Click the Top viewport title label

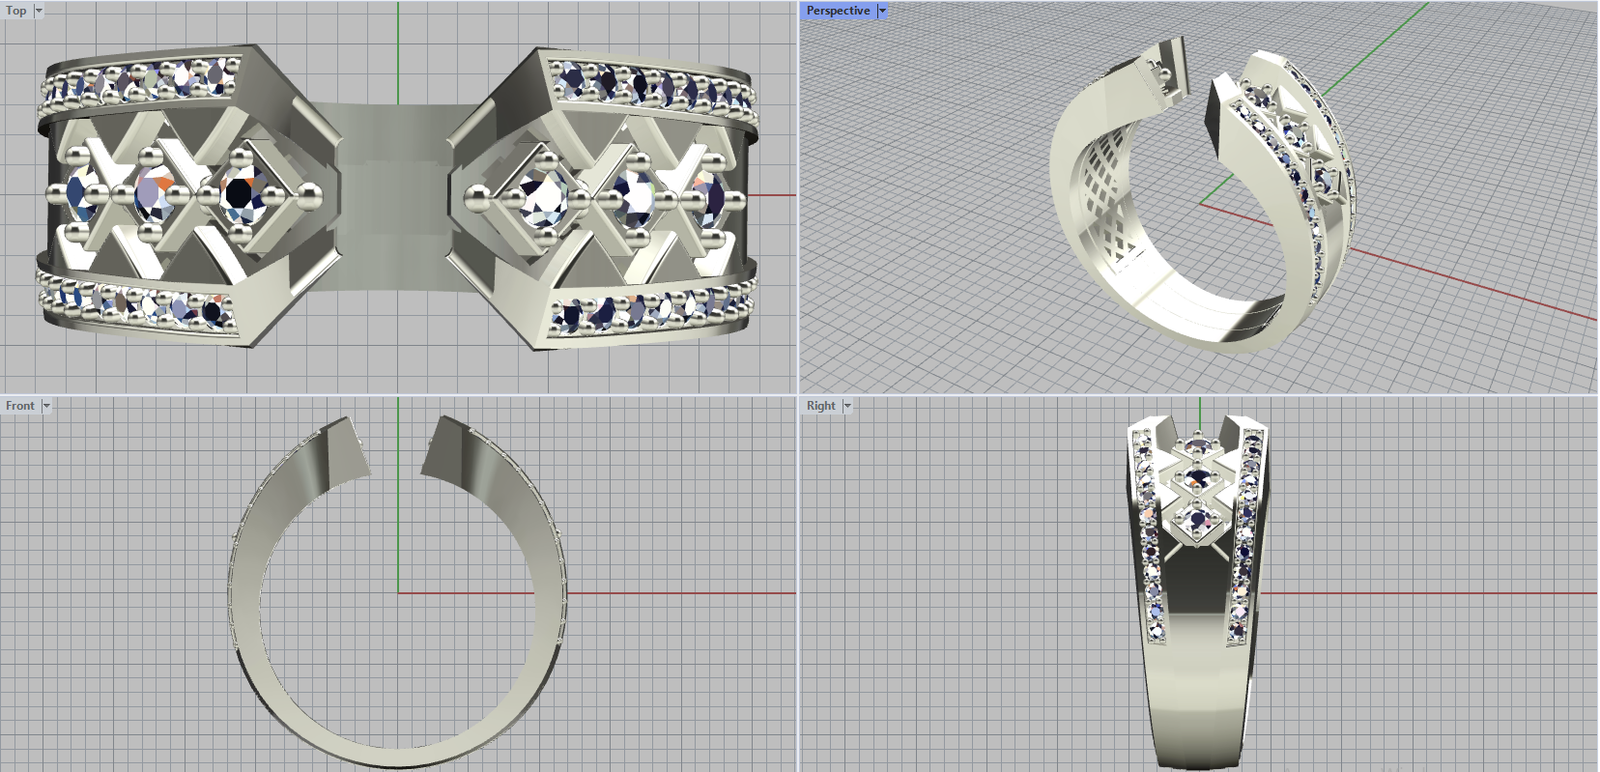point(16,11)
